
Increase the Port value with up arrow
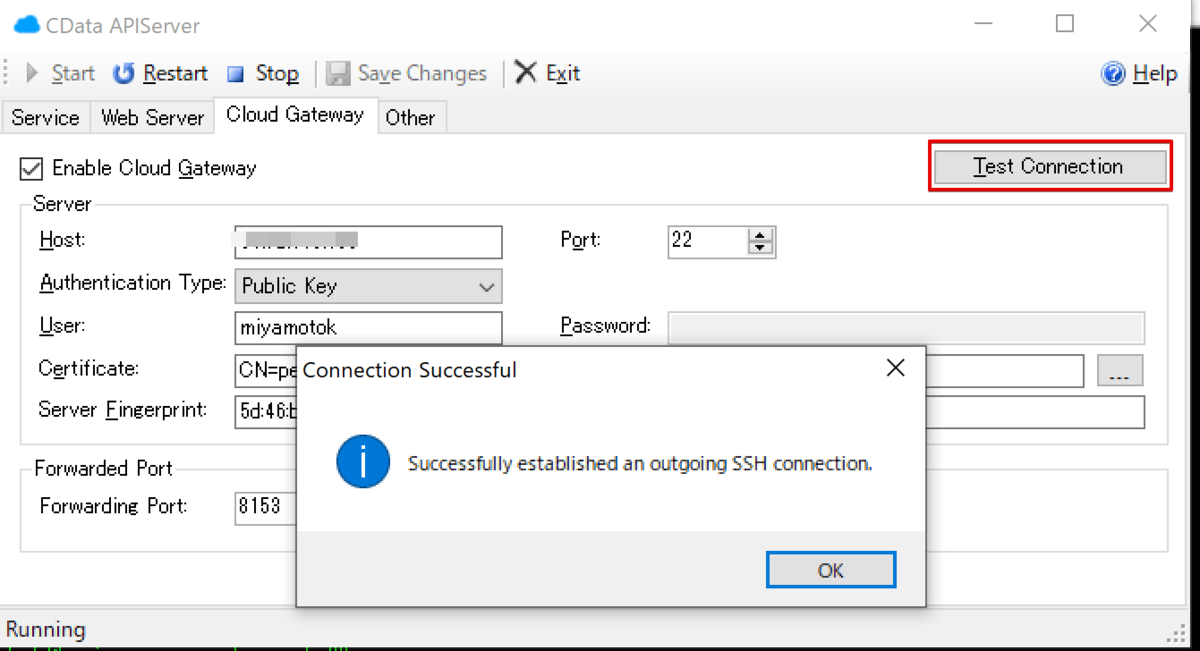click(x=761, y=236)
